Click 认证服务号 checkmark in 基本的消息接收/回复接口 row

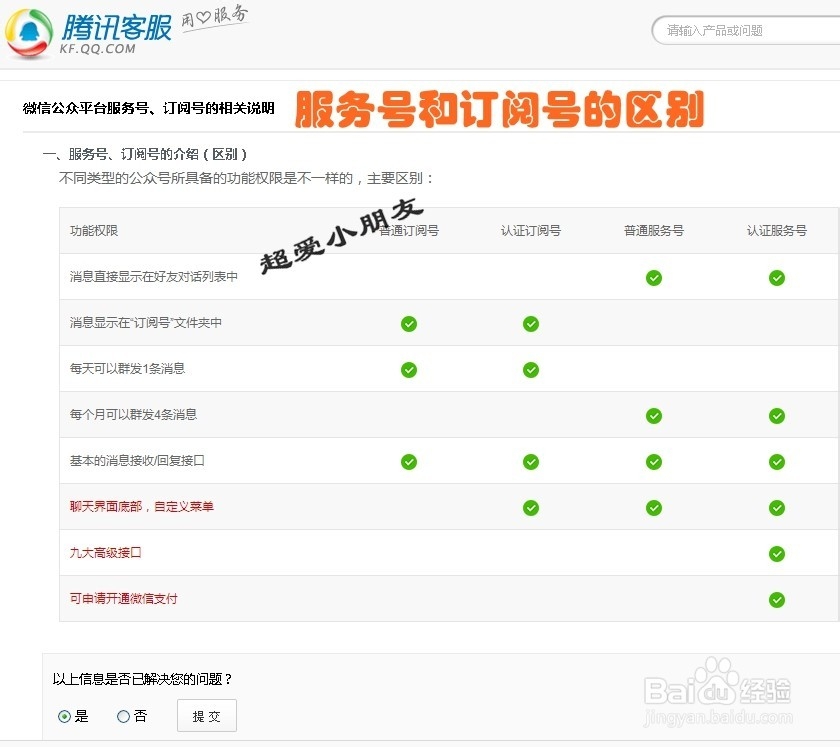click(x=777, y=462)
